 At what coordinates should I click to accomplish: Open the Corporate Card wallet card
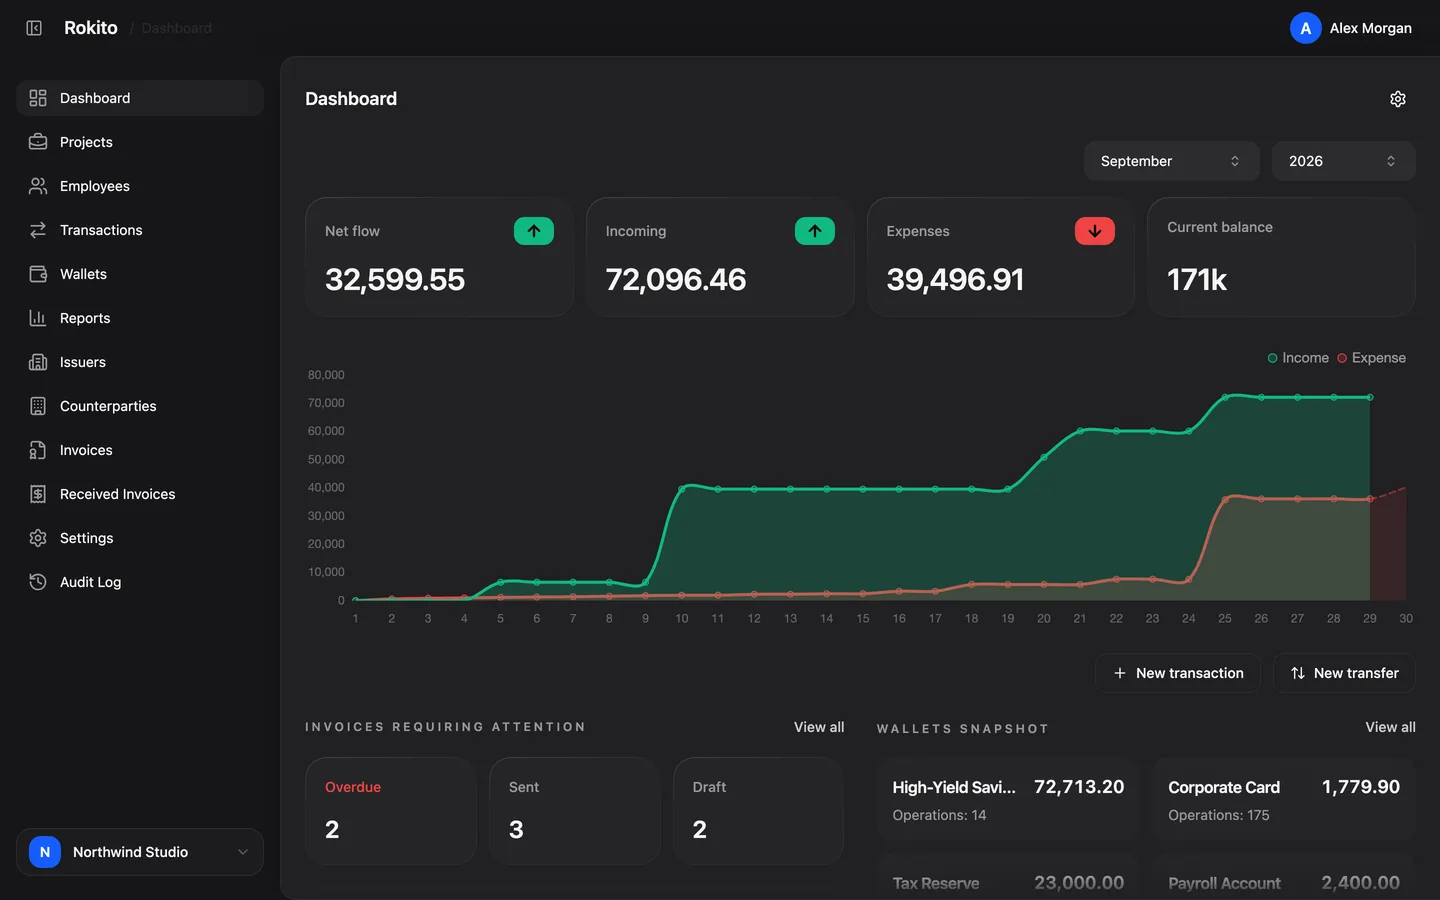tap(1284, 800)
